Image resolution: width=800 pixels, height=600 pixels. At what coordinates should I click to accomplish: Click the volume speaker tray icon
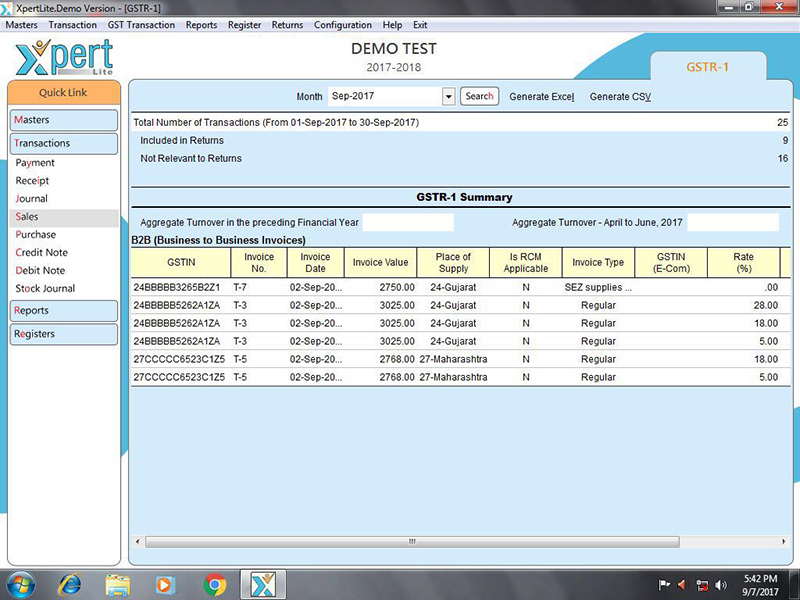(721, 585)
